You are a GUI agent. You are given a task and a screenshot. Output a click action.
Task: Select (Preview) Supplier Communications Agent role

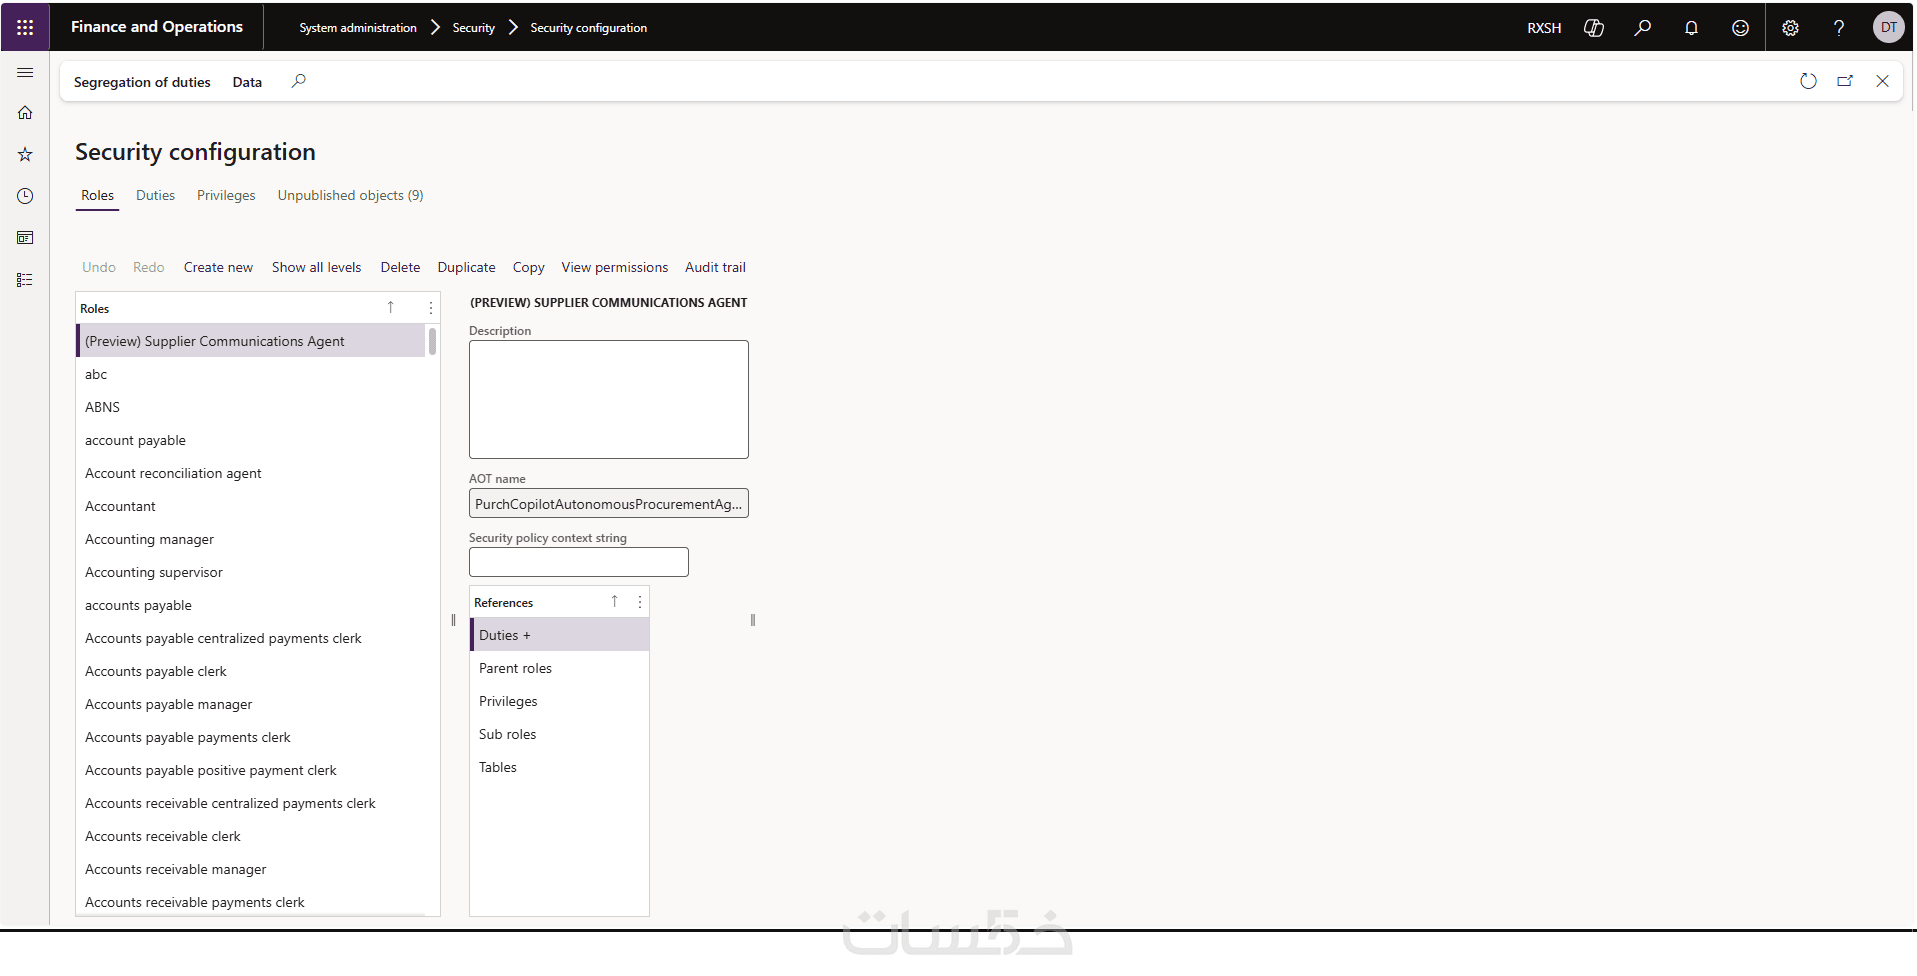pos(251,341)
